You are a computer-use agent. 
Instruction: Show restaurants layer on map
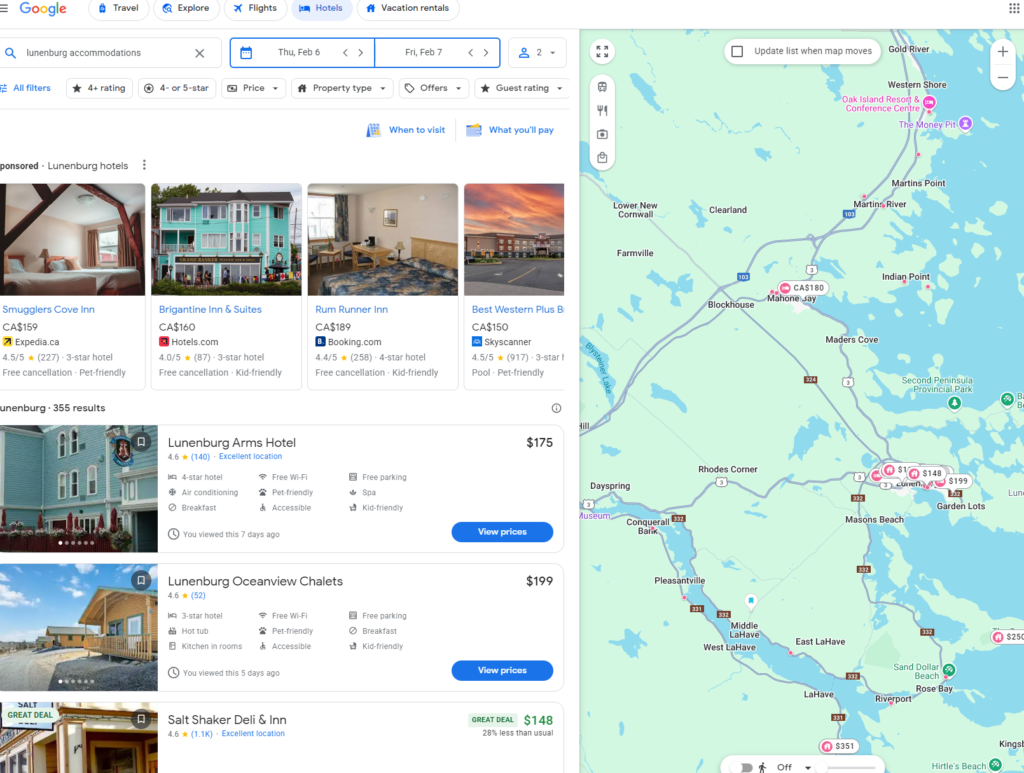click(x=602, y=110)
